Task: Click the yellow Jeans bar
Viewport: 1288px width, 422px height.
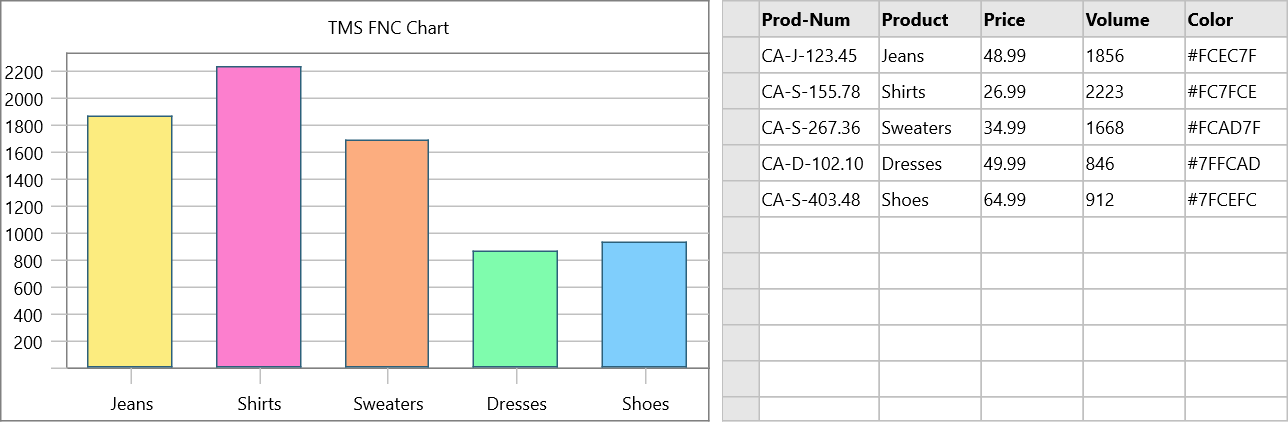Action: 130,242
